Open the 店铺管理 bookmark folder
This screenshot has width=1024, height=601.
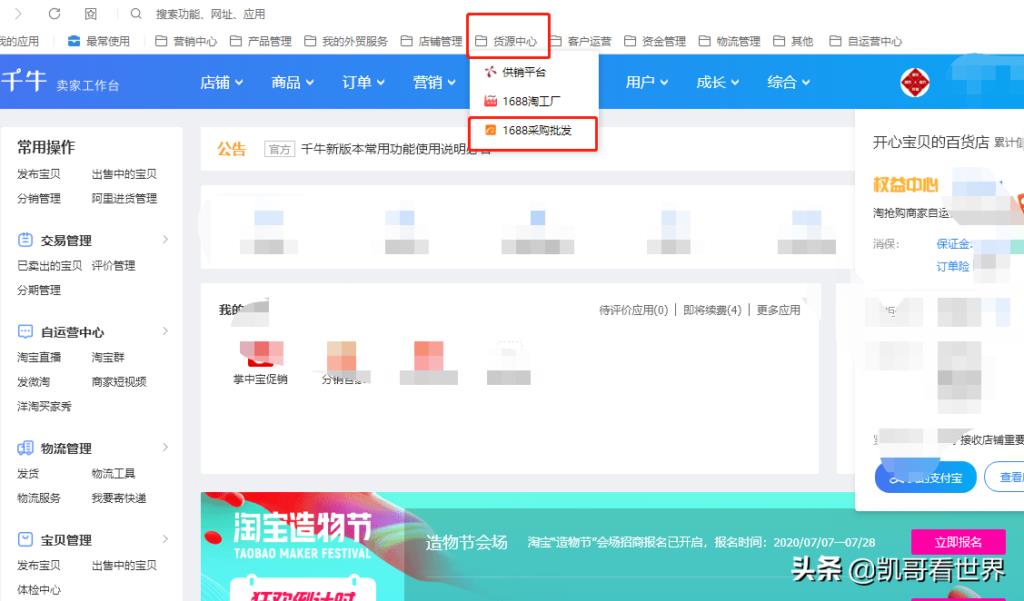[x=432, y=41]
